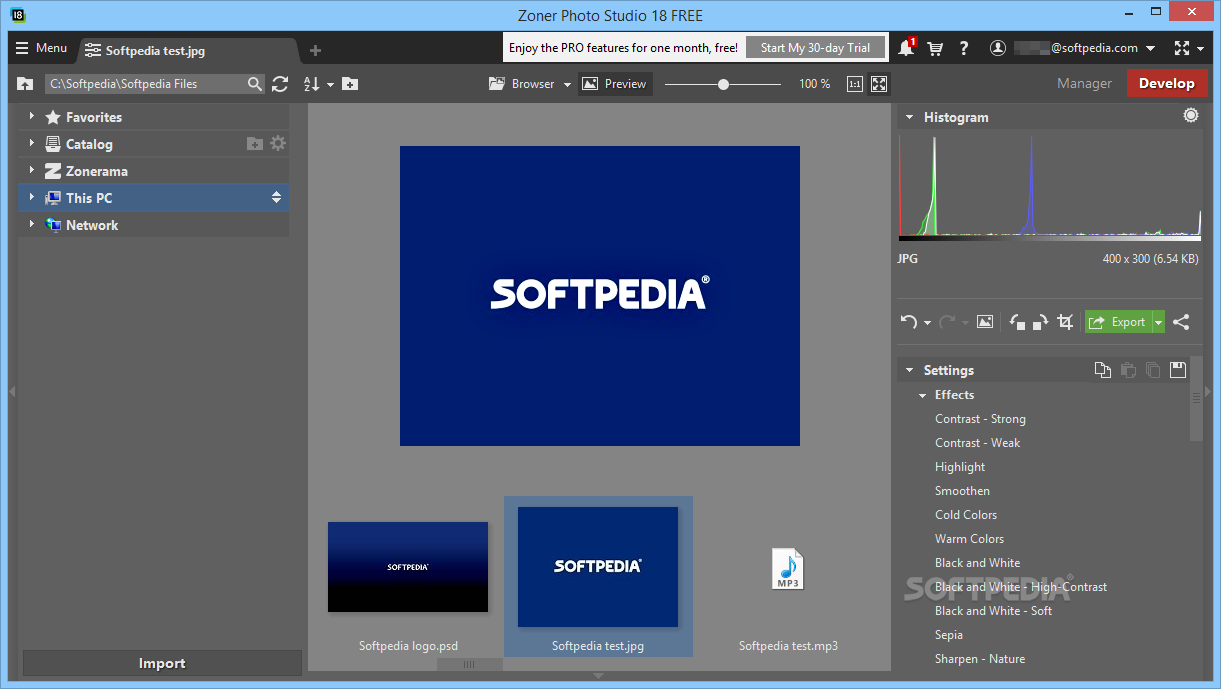Screen dimensions: 1221x689
Task: Collapse the Settings panel
Action: [x=909, y=370]
